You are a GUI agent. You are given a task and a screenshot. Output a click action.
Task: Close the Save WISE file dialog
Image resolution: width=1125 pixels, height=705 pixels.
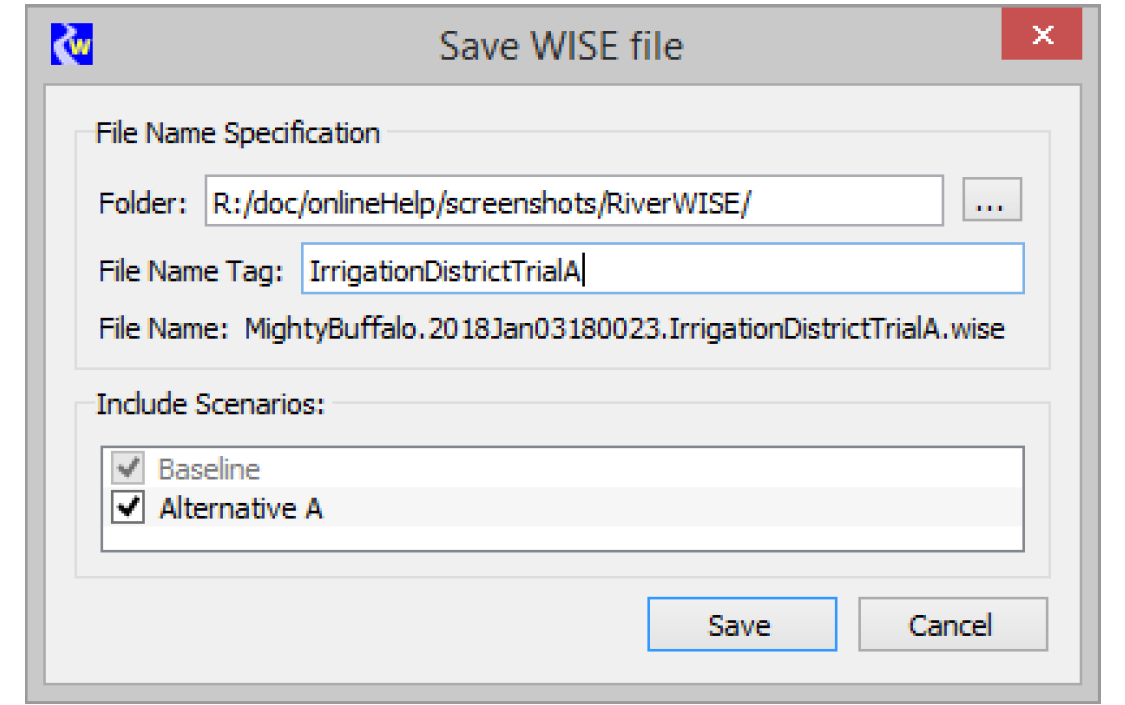coord(1042,37)
